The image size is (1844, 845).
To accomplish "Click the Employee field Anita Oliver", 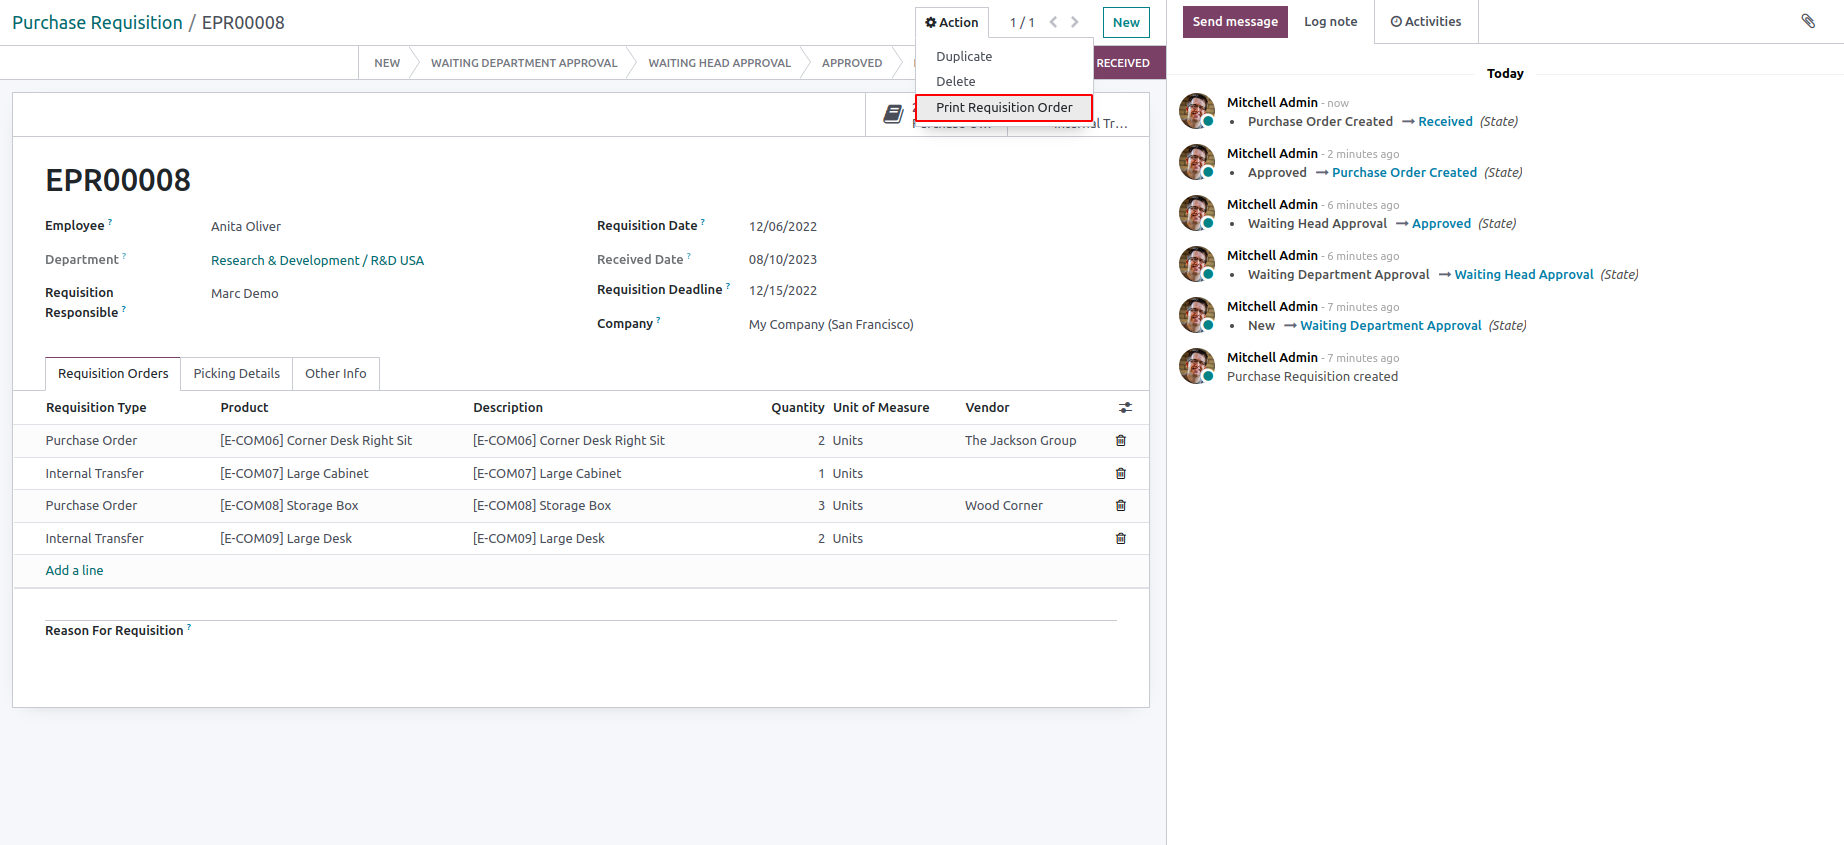I will click(x=246, y=227).
